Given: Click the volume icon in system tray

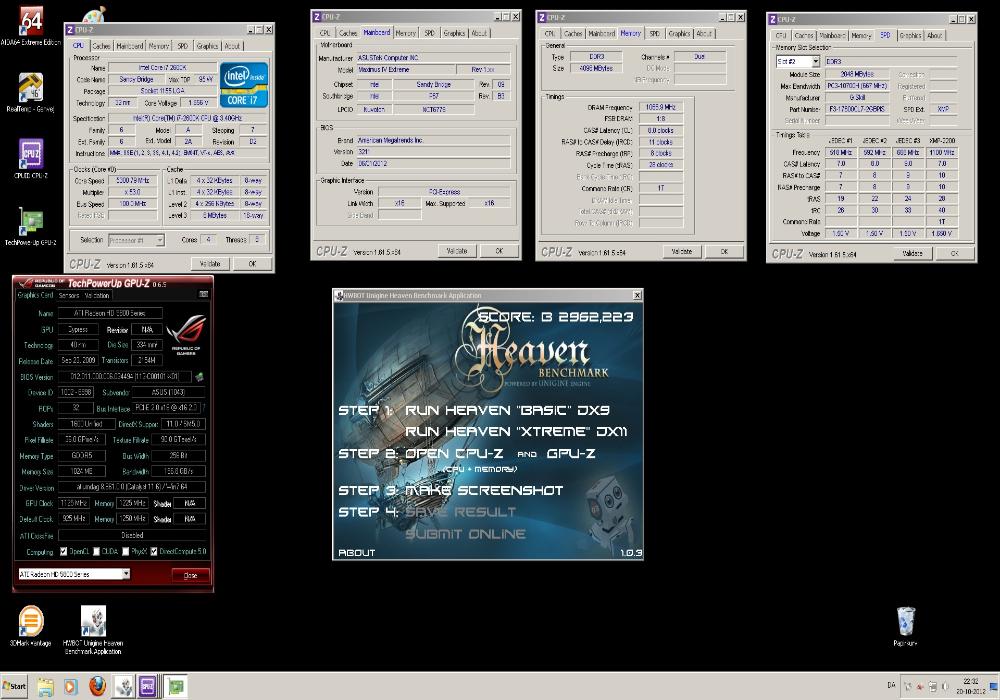Looking at the screenshot, I should tap(945, 686).
